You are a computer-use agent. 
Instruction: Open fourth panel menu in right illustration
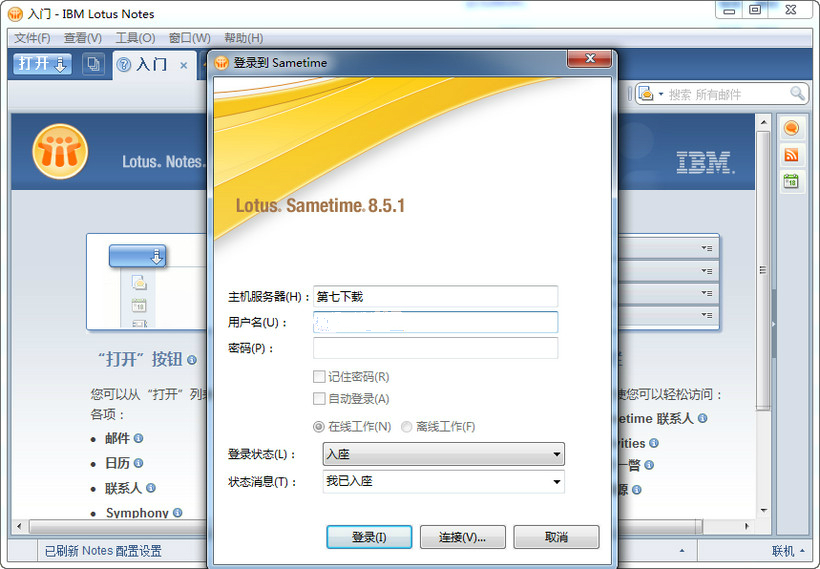tap(707, 315)
